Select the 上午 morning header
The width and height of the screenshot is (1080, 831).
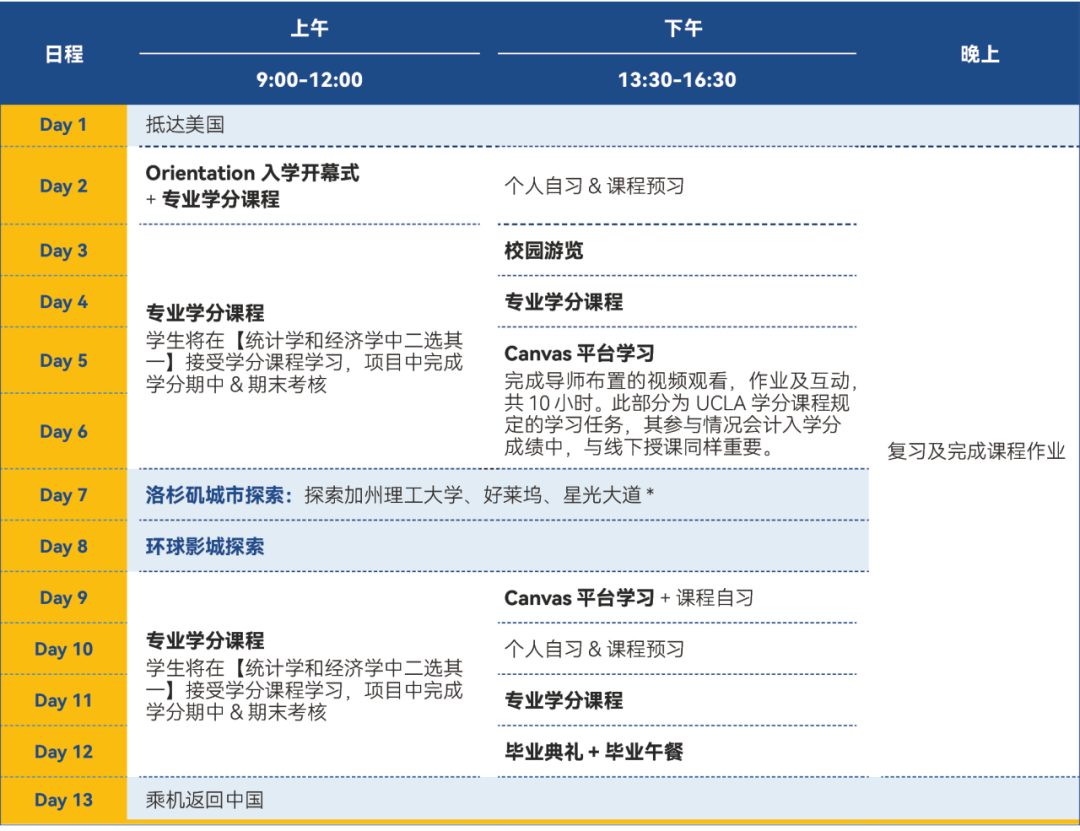pyautogui.click(x=310, y=28)
